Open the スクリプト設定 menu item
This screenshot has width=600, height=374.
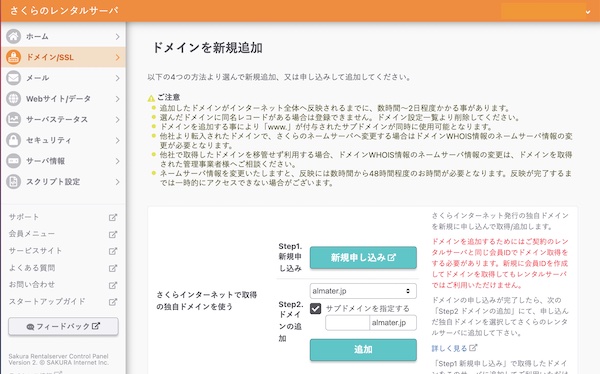tap(63, 181)
